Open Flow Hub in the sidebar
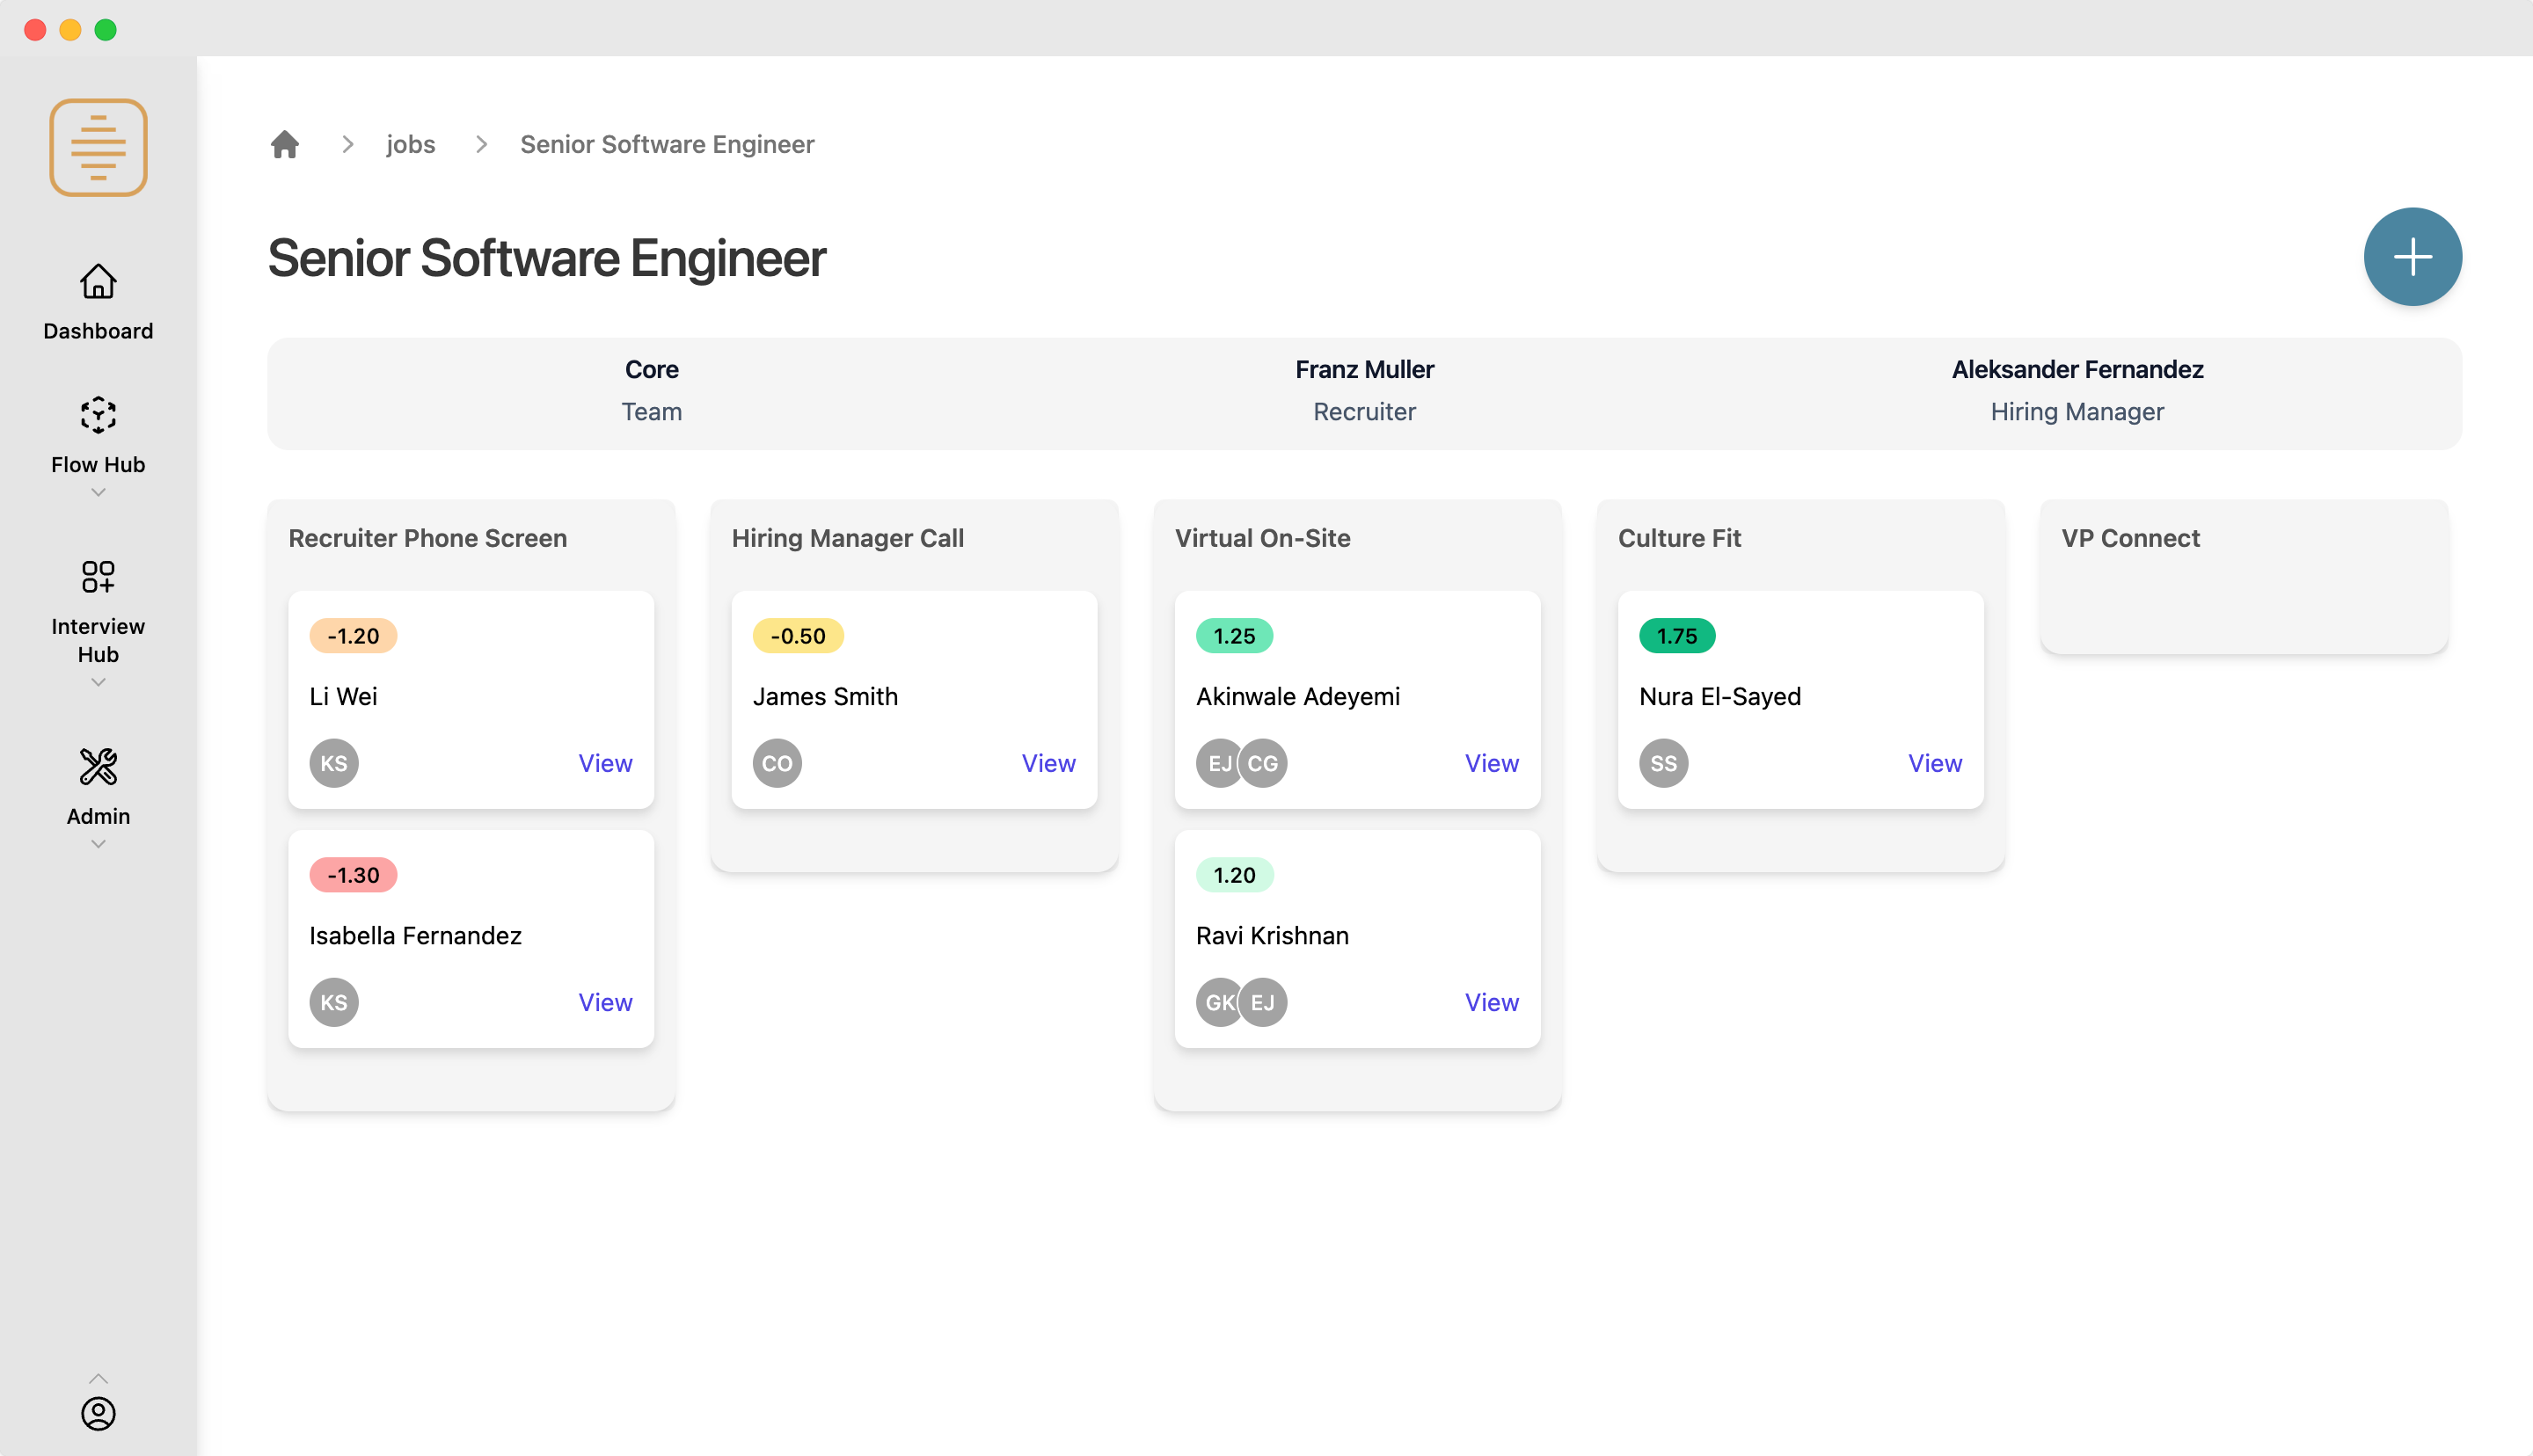The width and height of the screenshot is (2533, 1456). point(98,436)
